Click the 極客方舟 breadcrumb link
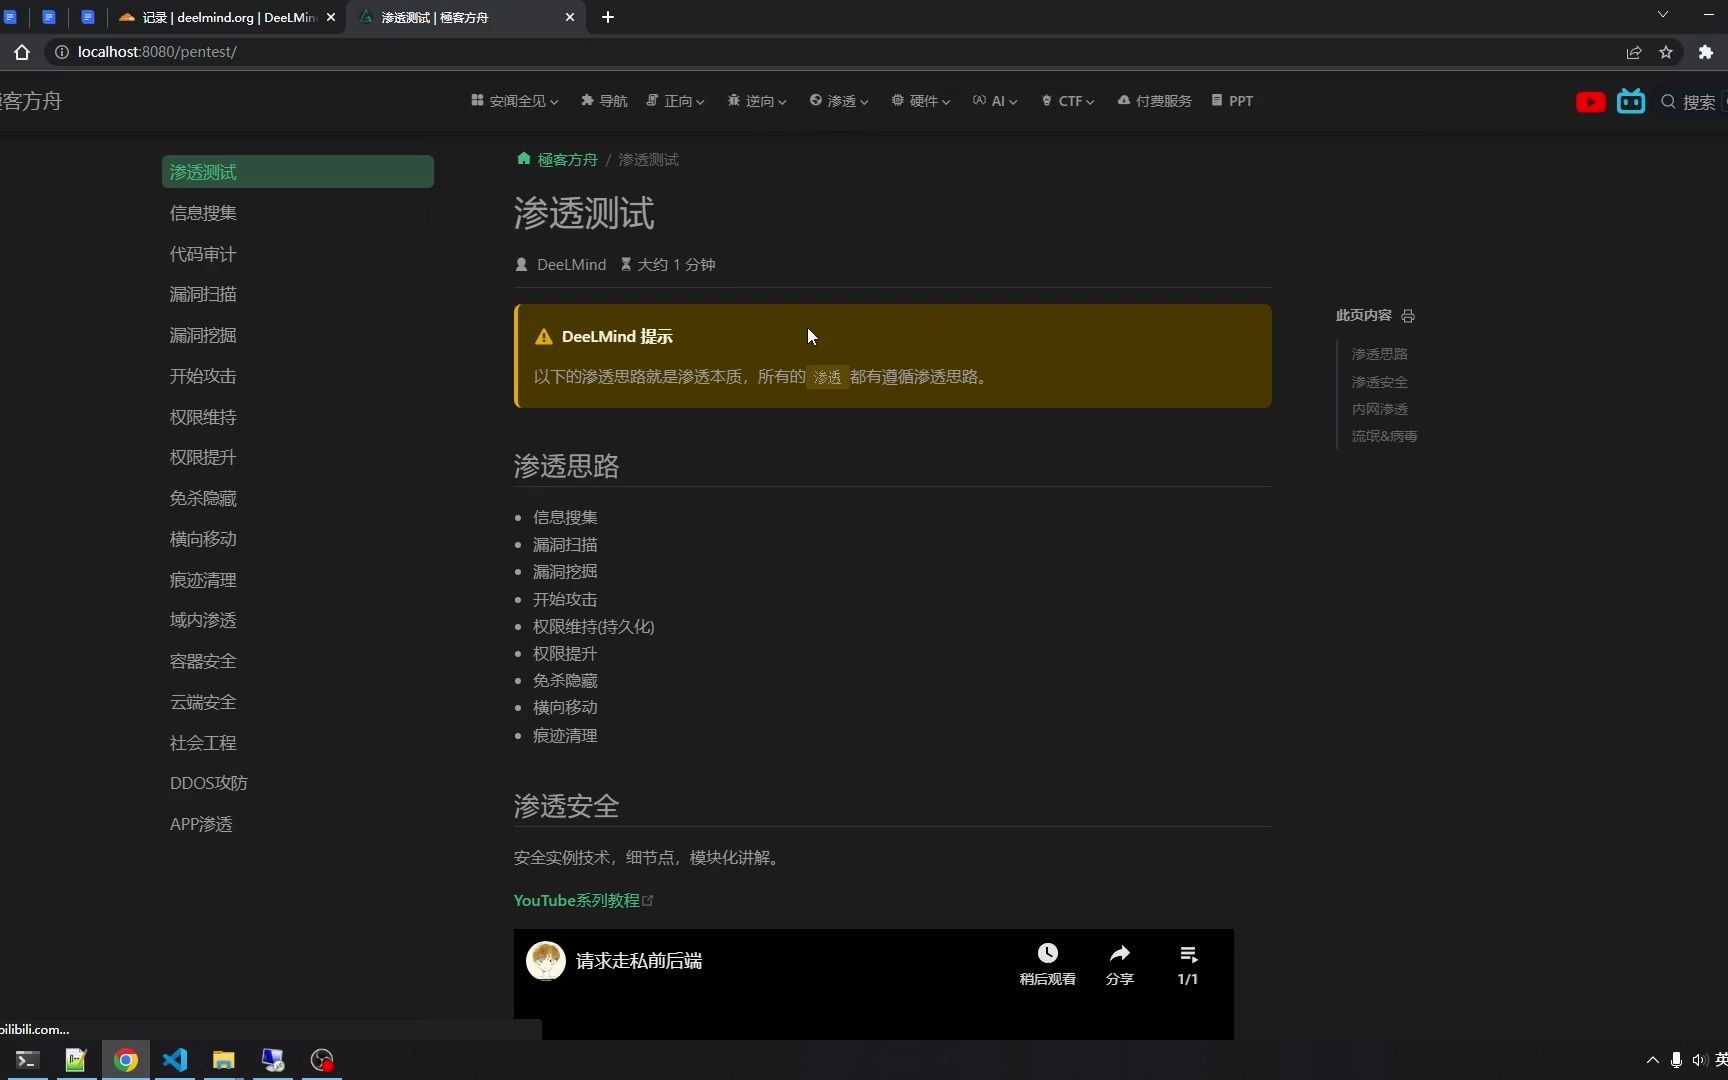The width and height of the screenshot is (1728, 1080). (567, 159)
